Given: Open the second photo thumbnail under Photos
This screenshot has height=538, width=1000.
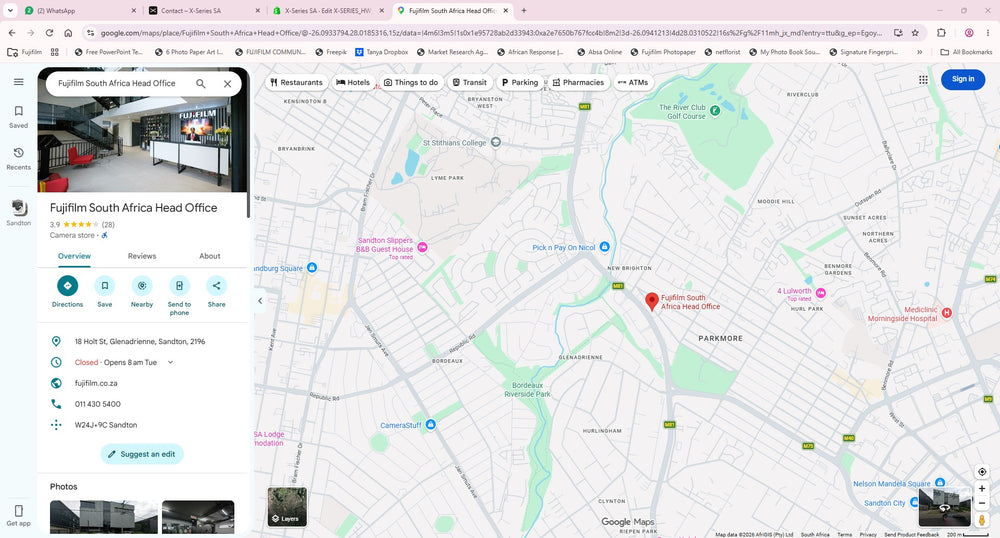Looking at the screenshot, I should click(198, 517).
